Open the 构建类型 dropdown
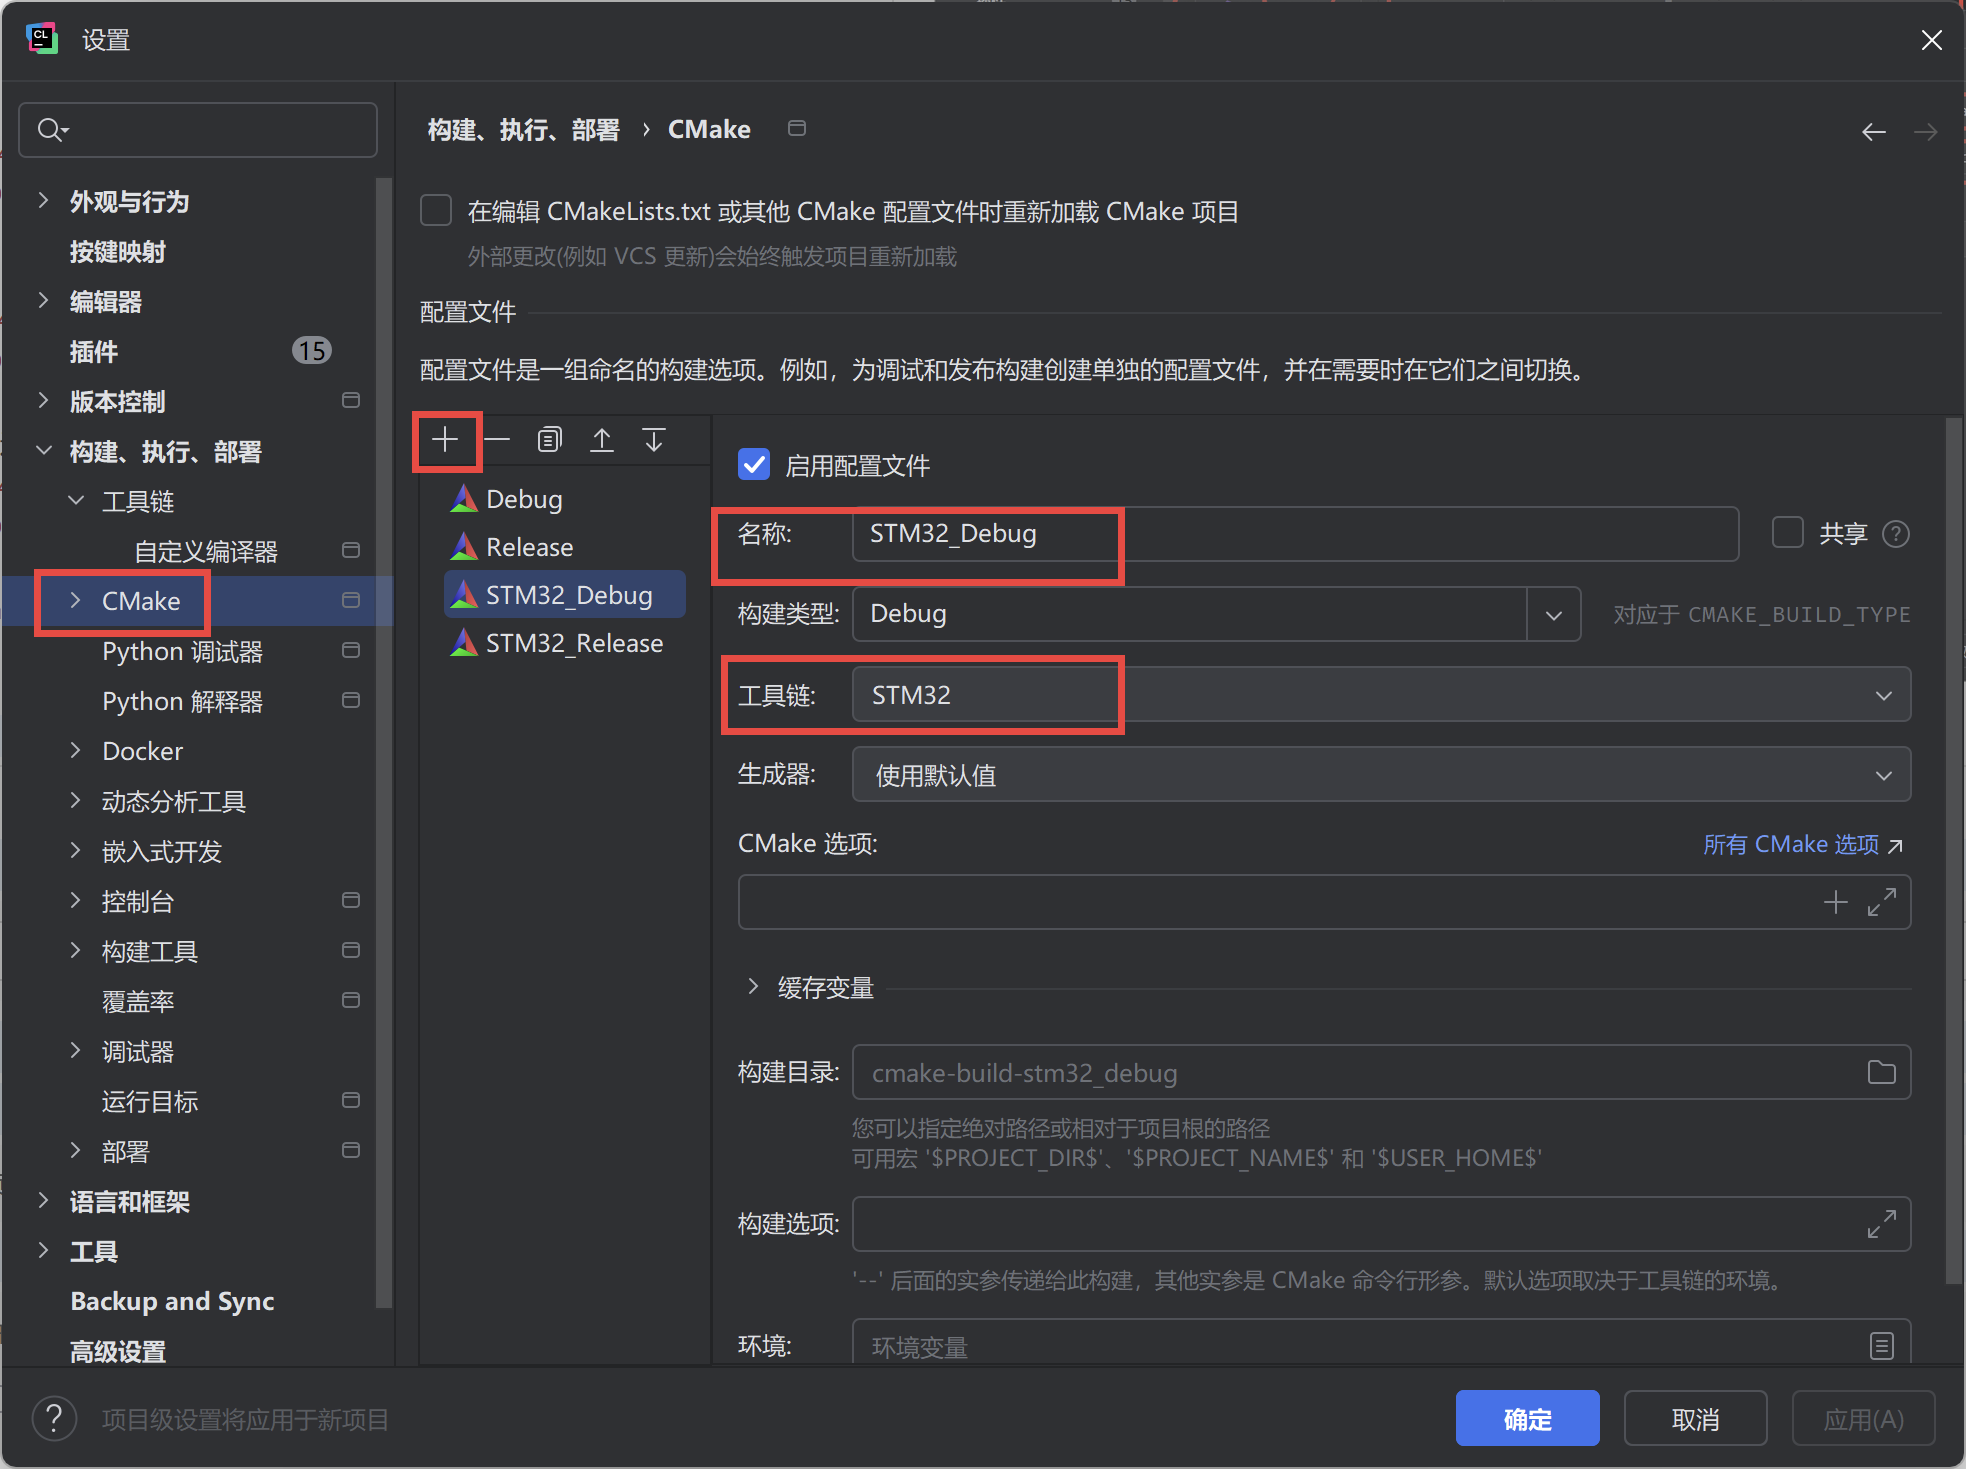The width and height of the screenshot is (1966, 1469). pyautogui.click(x=1555, y=613)
